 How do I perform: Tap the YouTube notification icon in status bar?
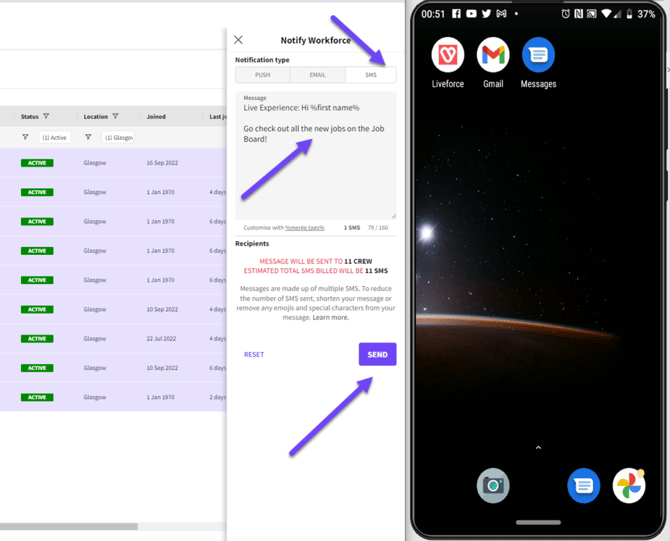pyautogui.click(x=471, y=14)
